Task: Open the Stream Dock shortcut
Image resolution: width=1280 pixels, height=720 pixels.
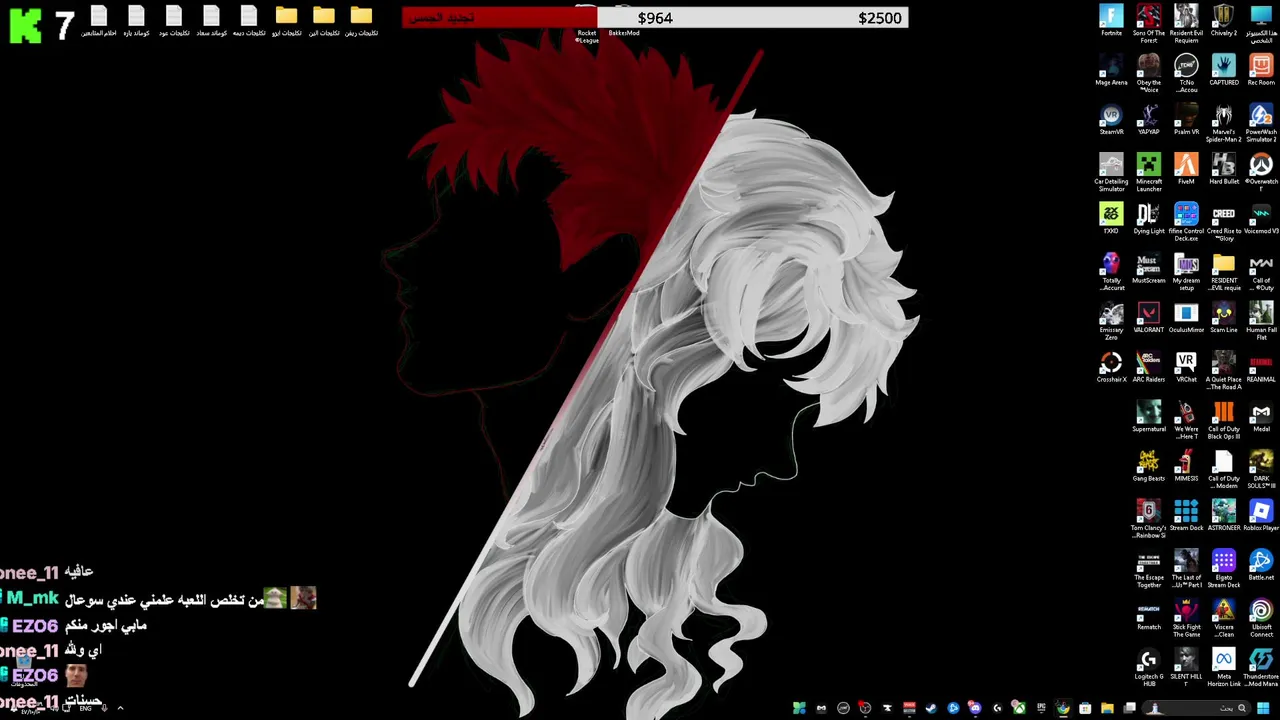Action: [x=1186, y=515]
